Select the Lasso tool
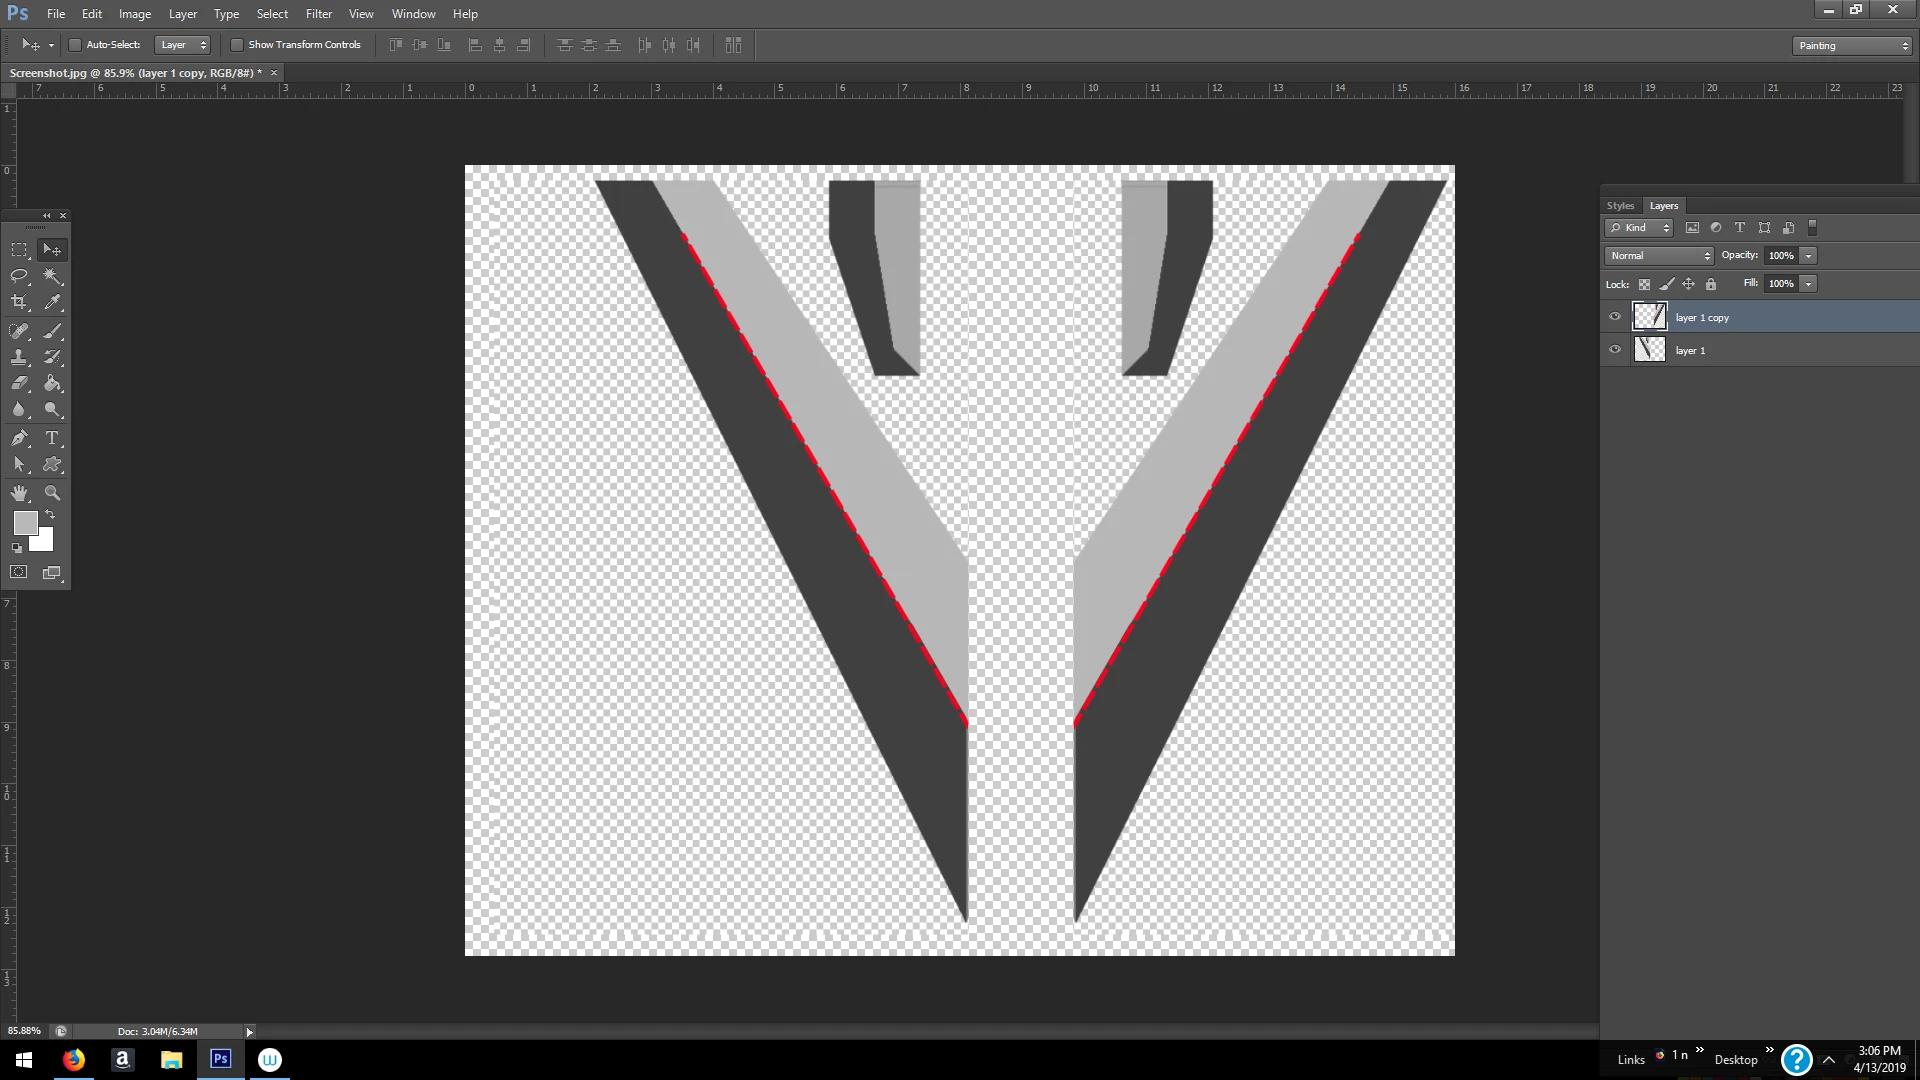Screen dimensions: 1920x1080 [x=19, y=276]
